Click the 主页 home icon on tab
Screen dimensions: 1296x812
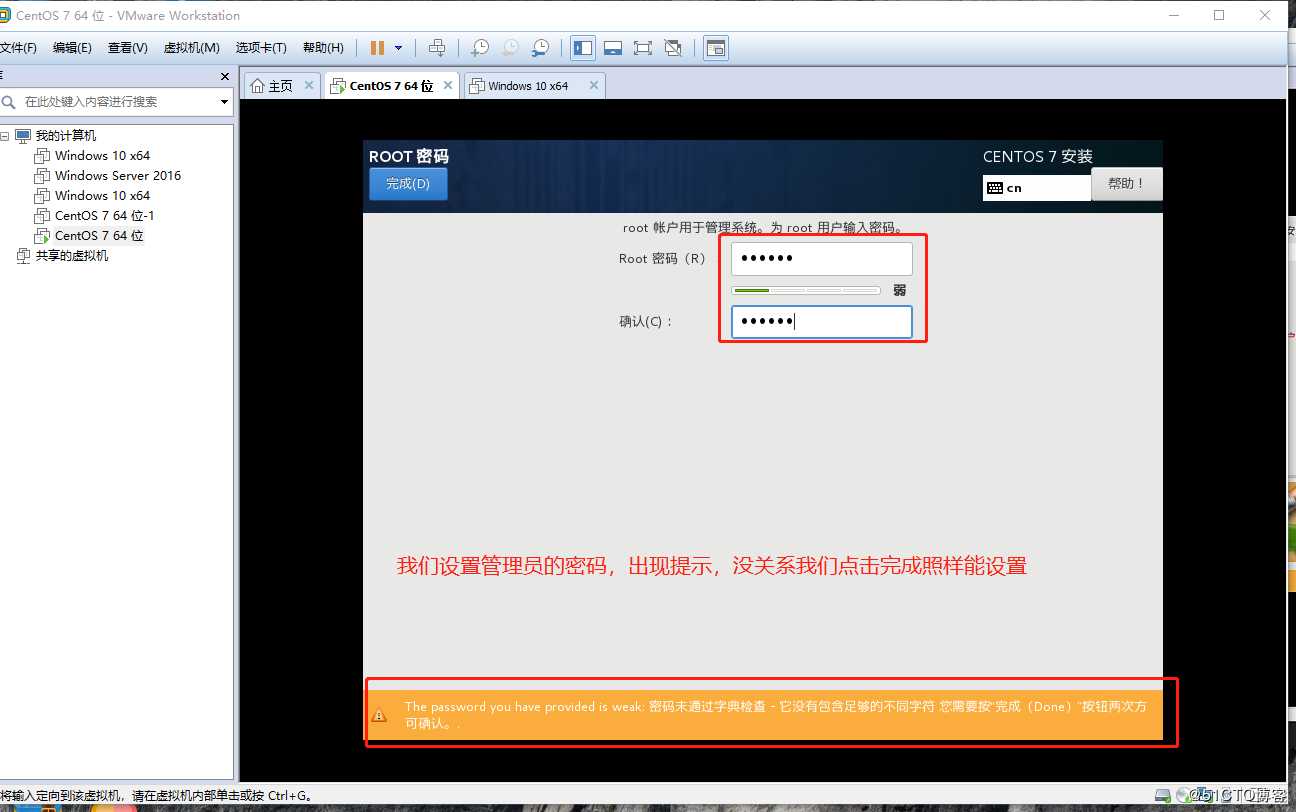coord(258,86)
